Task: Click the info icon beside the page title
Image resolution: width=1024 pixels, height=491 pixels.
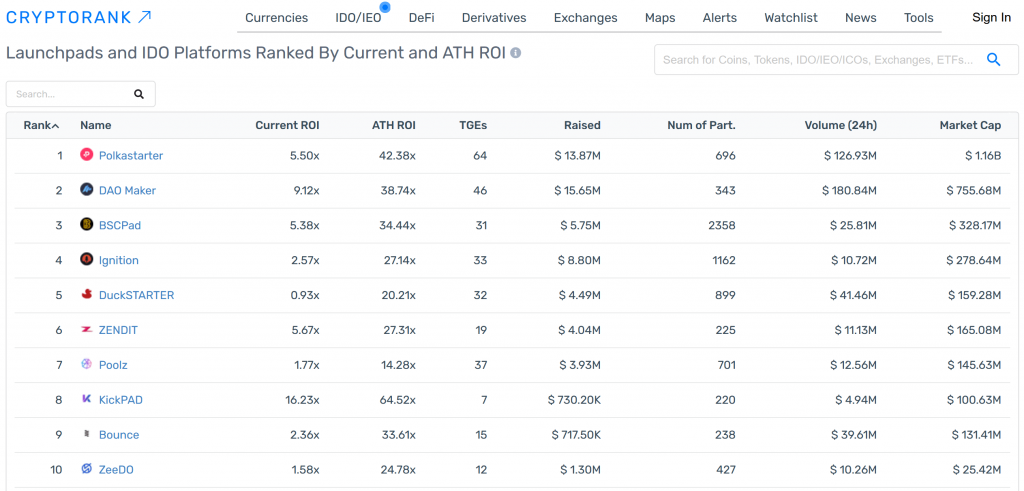Action: pos(515,53)
